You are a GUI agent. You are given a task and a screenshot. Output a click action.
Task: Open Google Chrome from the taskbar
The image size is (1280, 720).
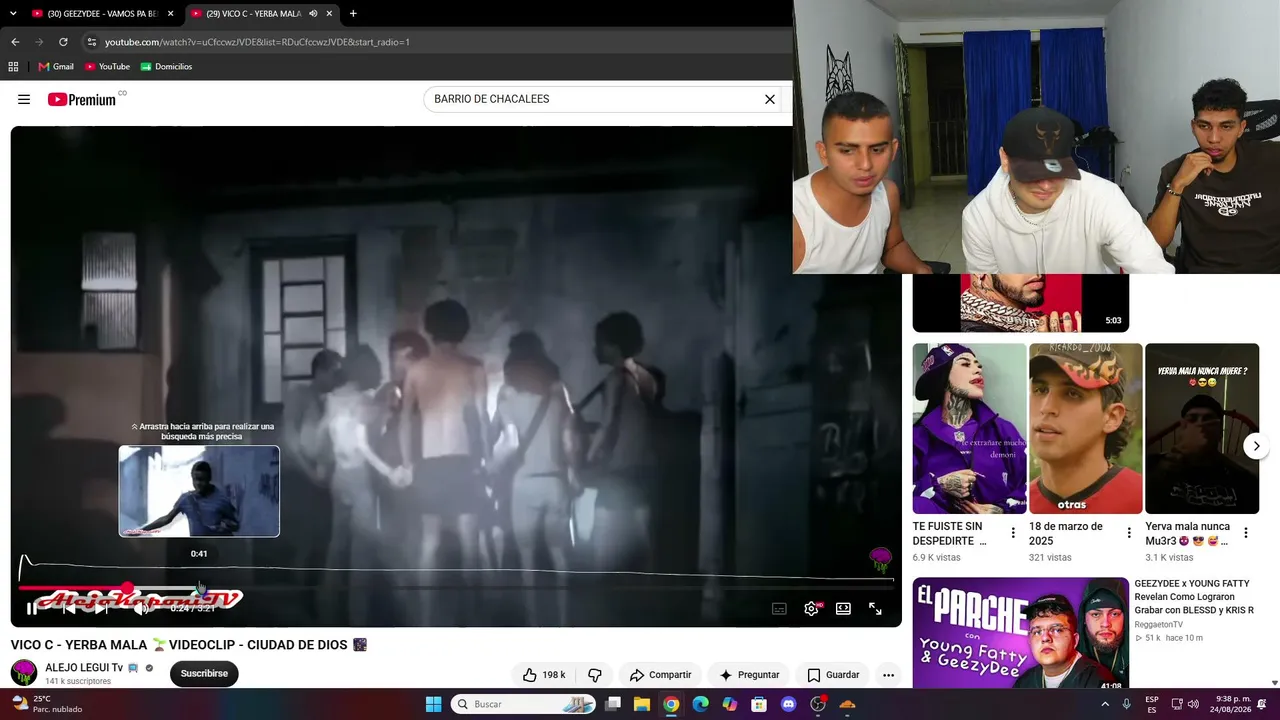671,704
